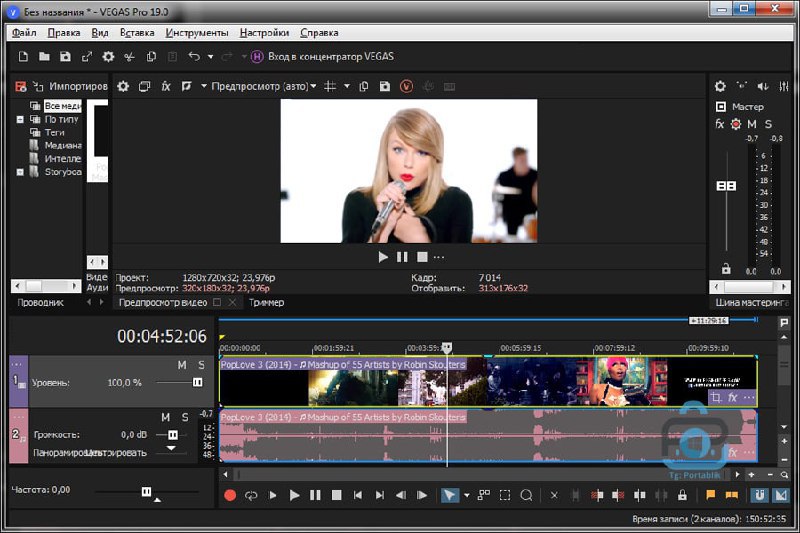Switch to the Триммер tab
This screenshot has height=533, width=800.
tap(266, 302)
